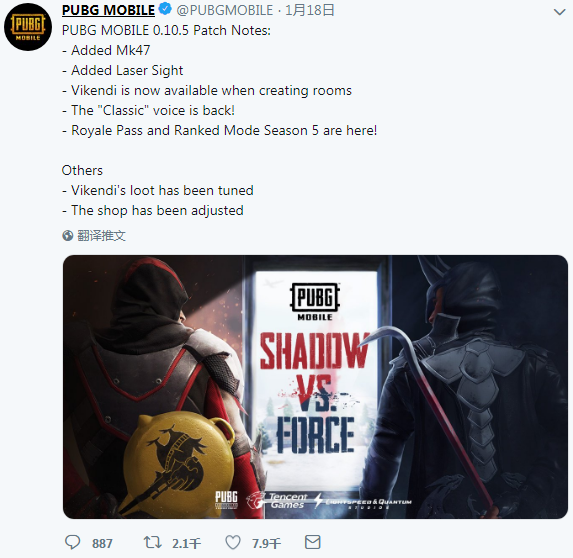Screen dimensions: 573x558
Task: Open the Shadow vs Force image
Action: pos(315,387)
